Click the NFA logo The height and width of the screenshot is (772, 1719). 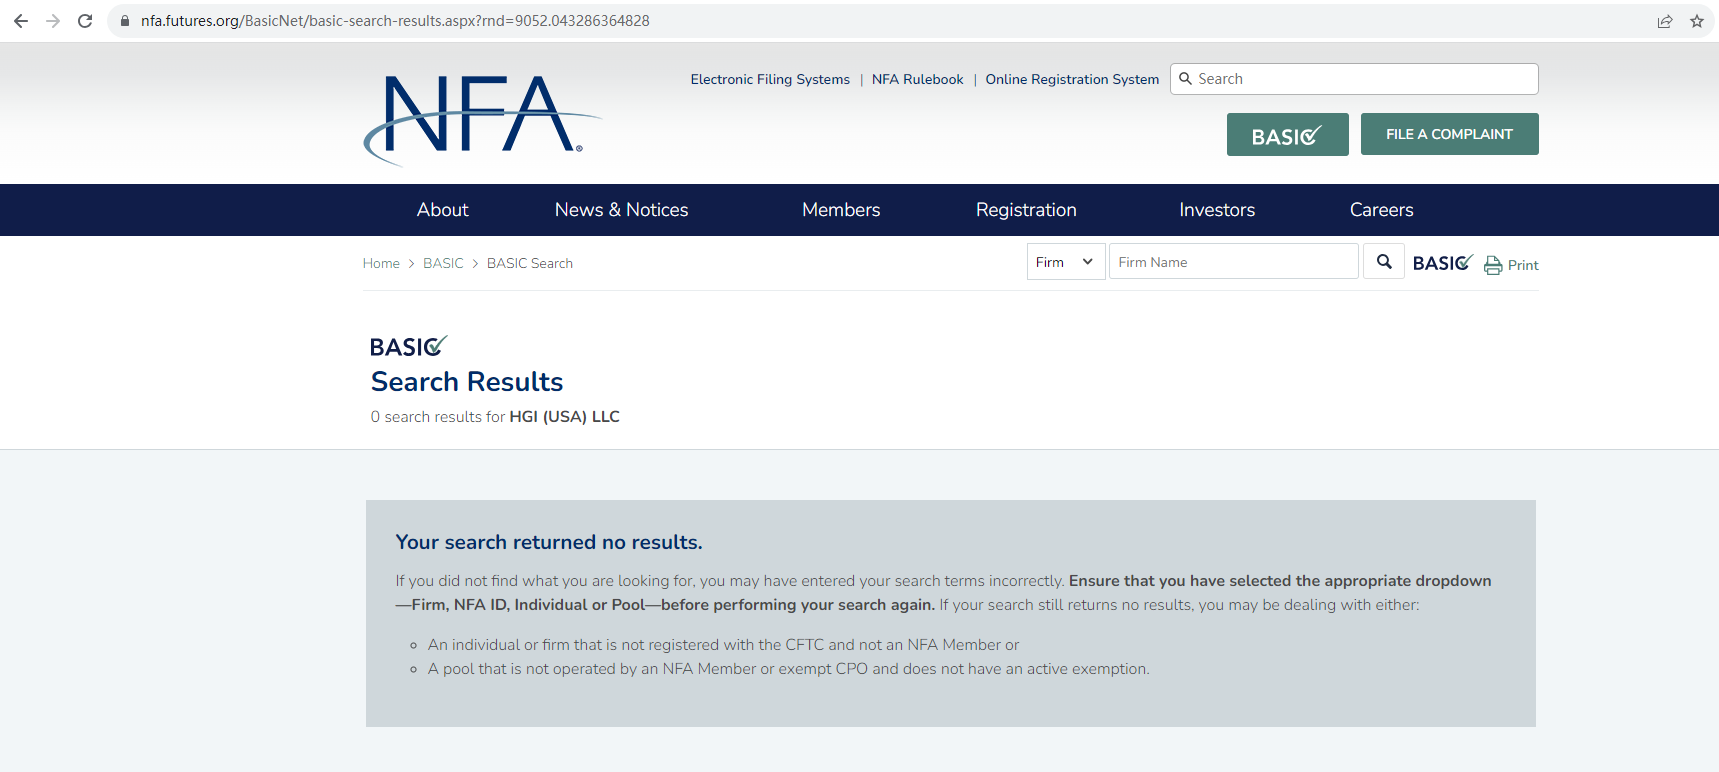point(482,119)
